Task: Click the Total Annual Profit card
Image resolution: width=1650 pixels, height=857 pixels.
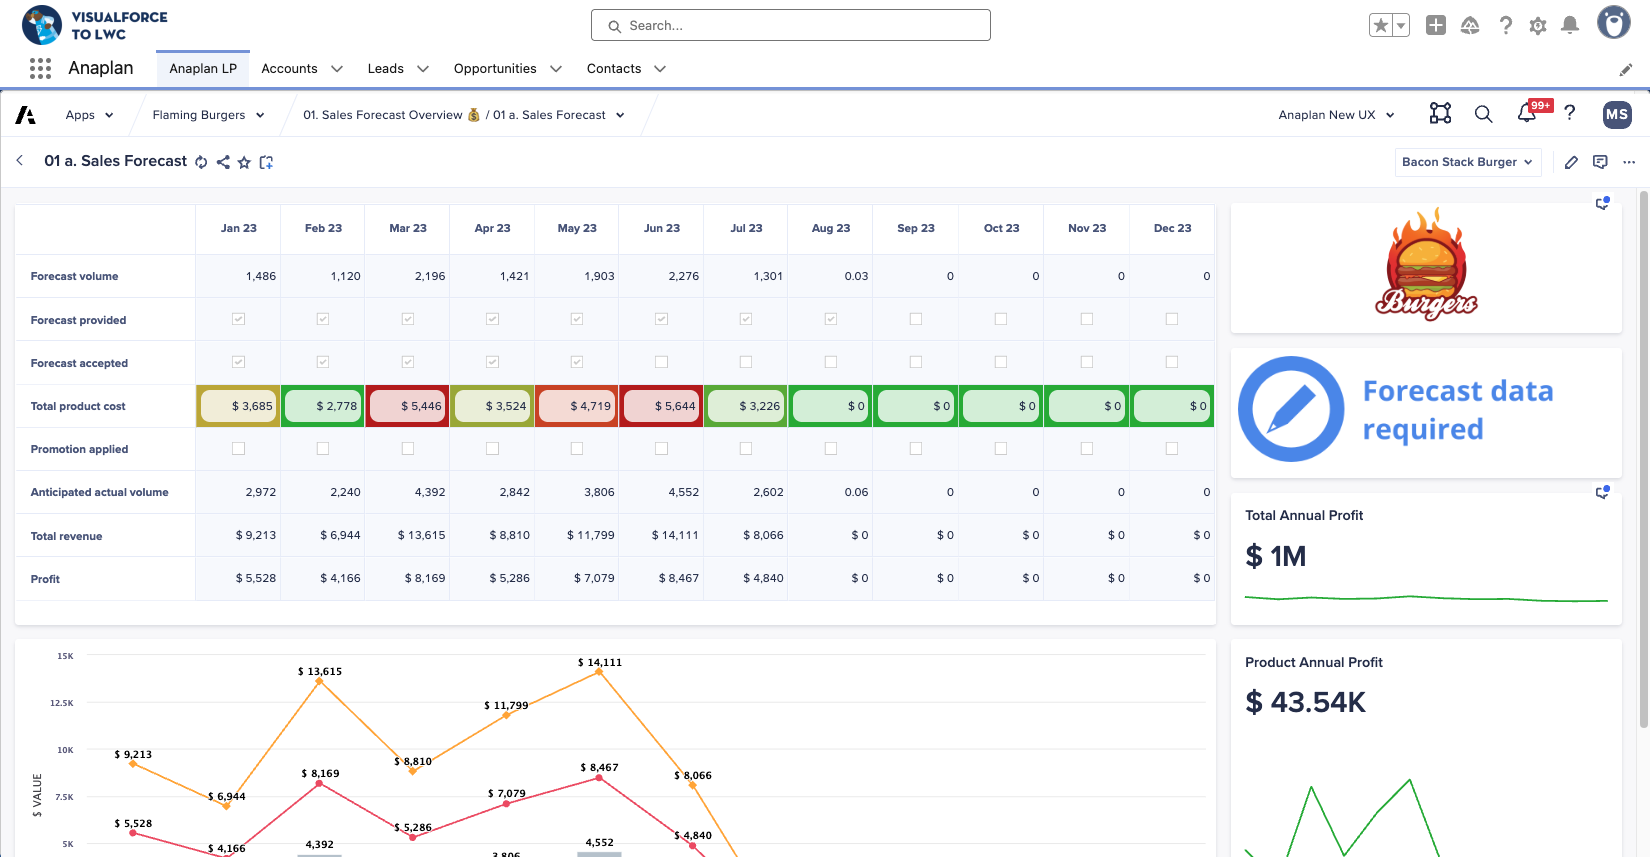Action: (x=1426, y=558)
